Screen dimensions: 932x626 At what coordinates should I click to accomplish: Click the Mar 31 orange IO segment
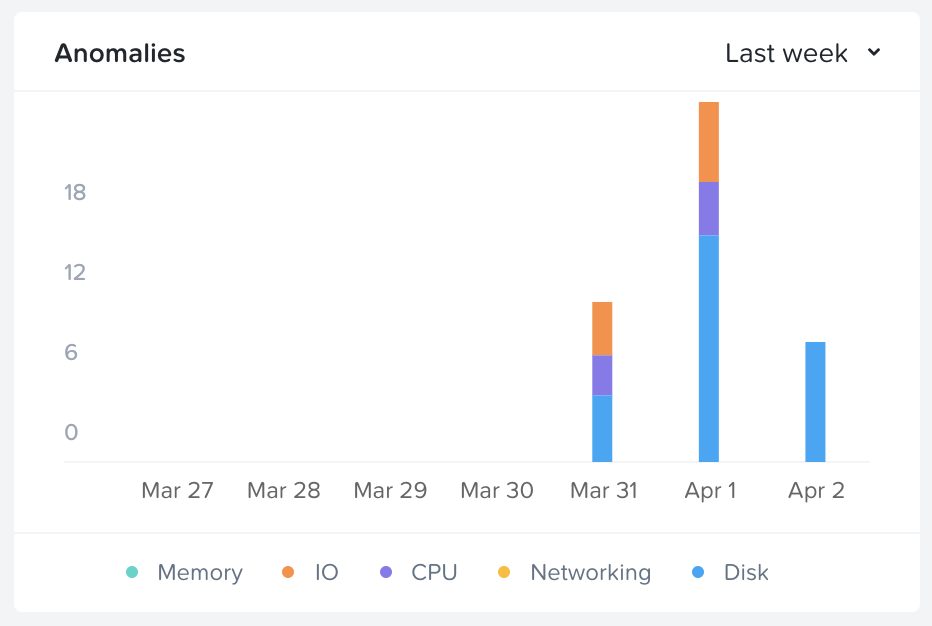point(602,328)
